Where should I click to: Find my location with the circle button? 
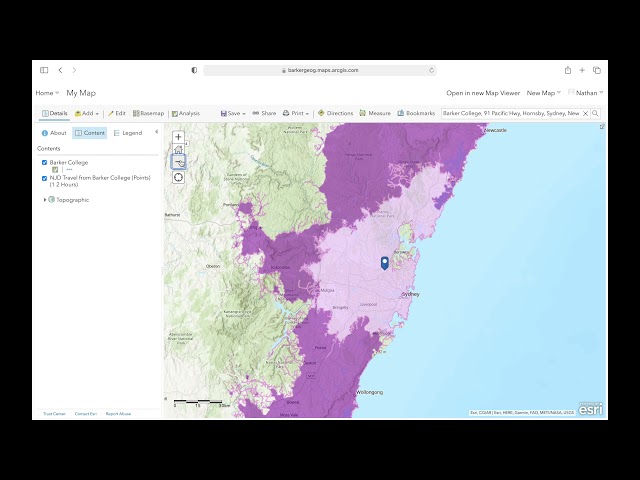(178, 178)
